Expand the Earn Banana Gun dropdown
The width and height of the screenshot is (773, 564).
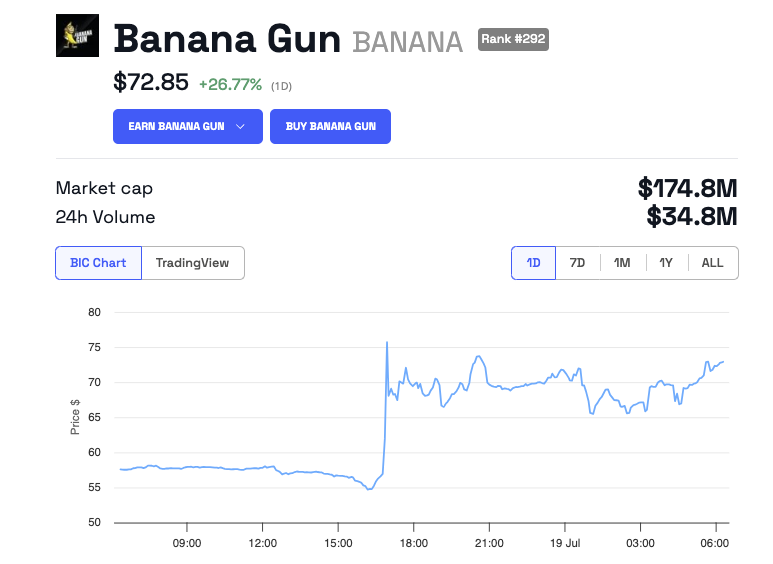point(187,127)
